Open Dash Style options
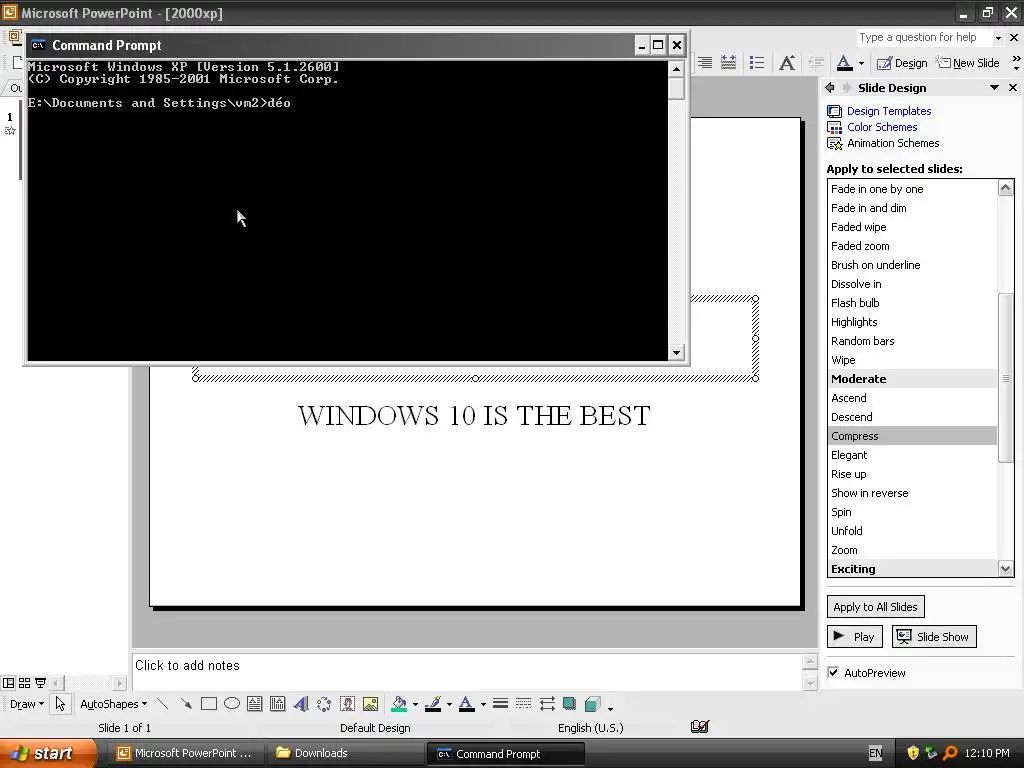 coord(523,704)
